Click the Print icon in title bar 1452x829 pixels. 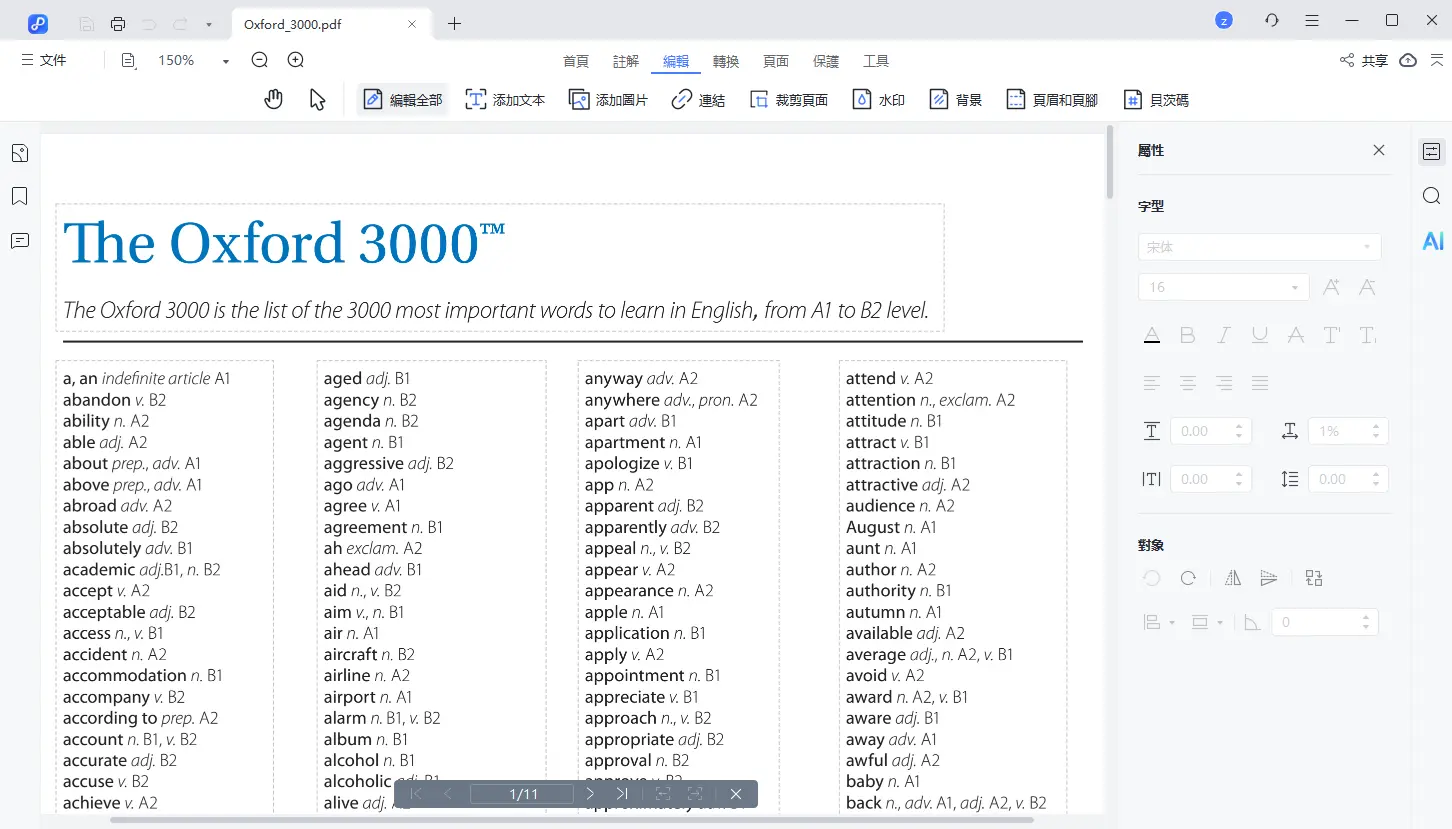[118, 23]
